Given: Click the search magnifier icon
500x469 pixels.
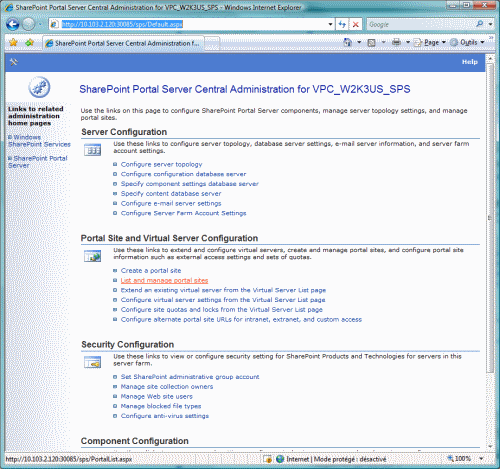Looking at the screenshot, I should [480, 24].
